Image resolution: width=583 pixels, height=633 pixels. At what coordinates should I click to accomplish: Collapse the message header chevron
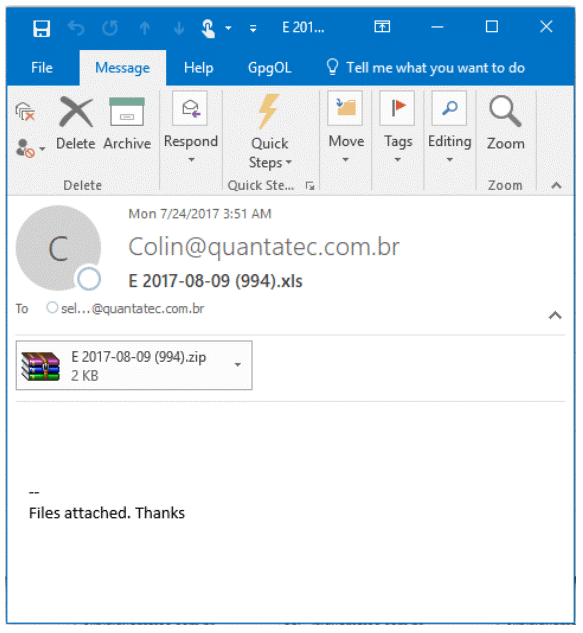click(555, 315)
